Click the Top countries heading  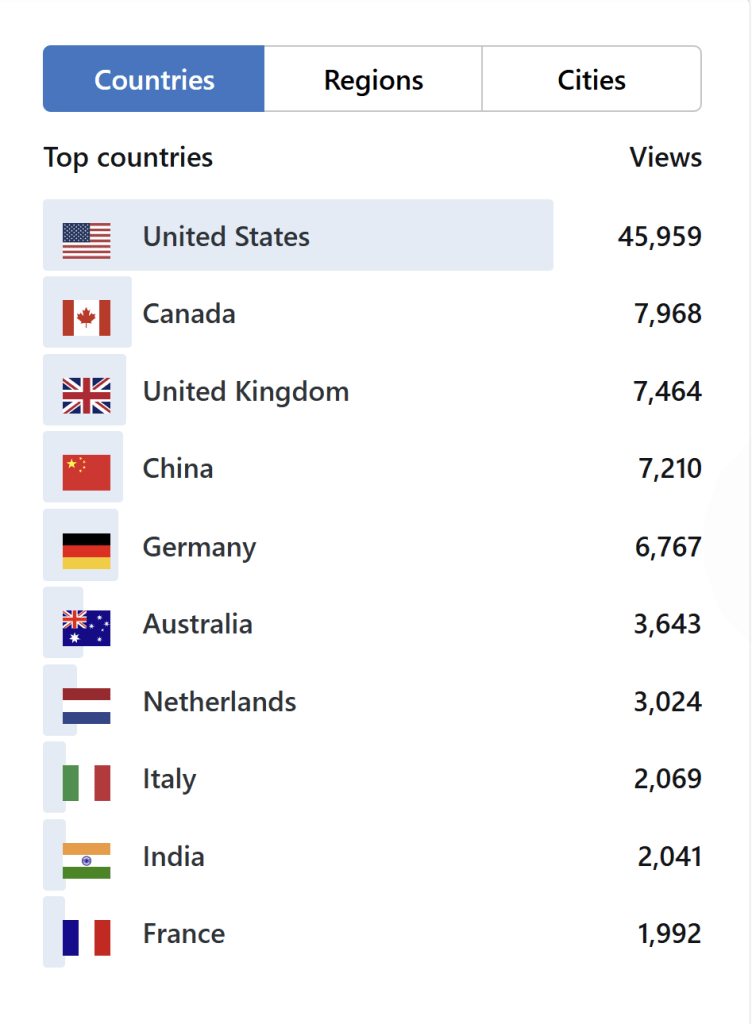coord(128,157)
